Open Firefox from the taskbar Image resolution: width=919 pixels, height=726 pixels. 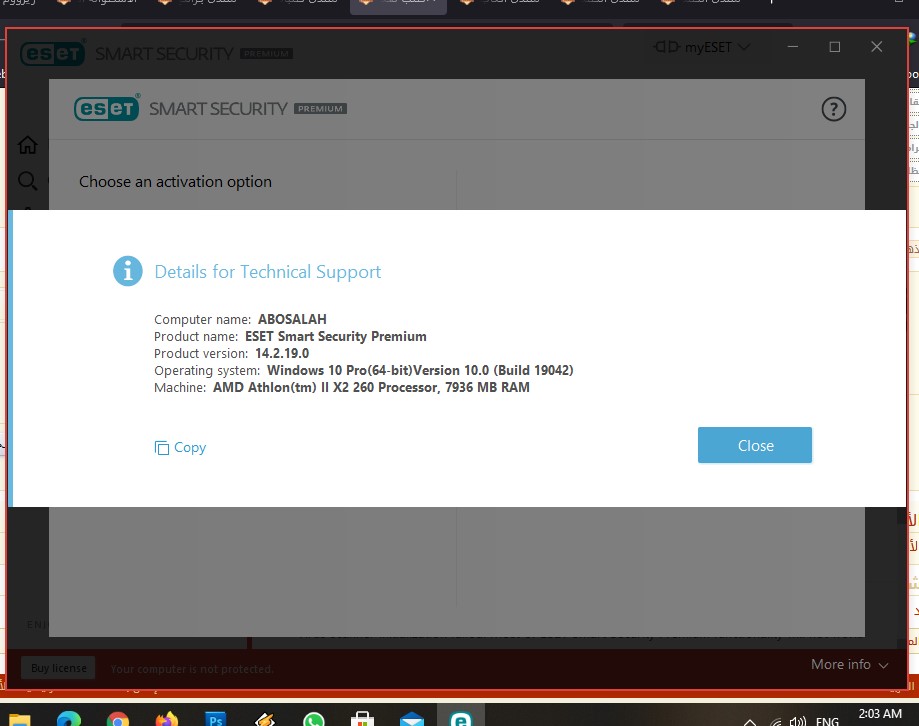click(166, 720)
